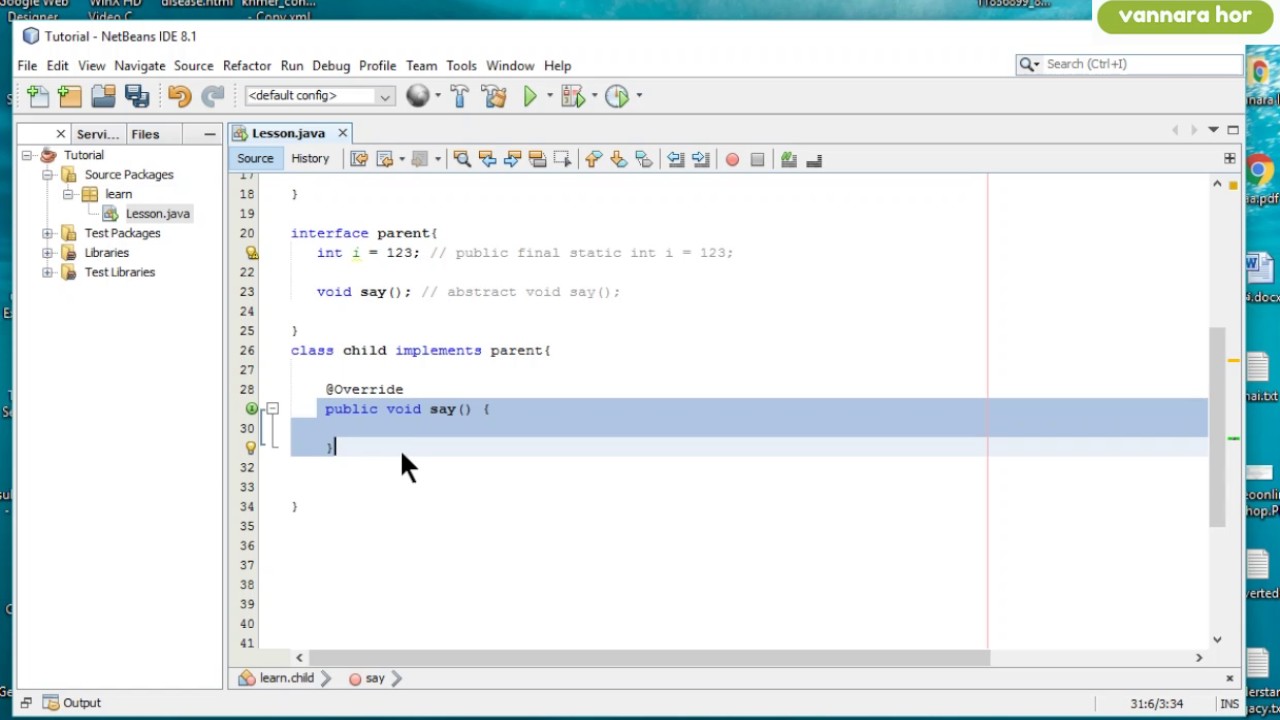Screen dimensions: 1280x720
Task: Click the Find Selection magnifier icon
Action: [462, 159]
